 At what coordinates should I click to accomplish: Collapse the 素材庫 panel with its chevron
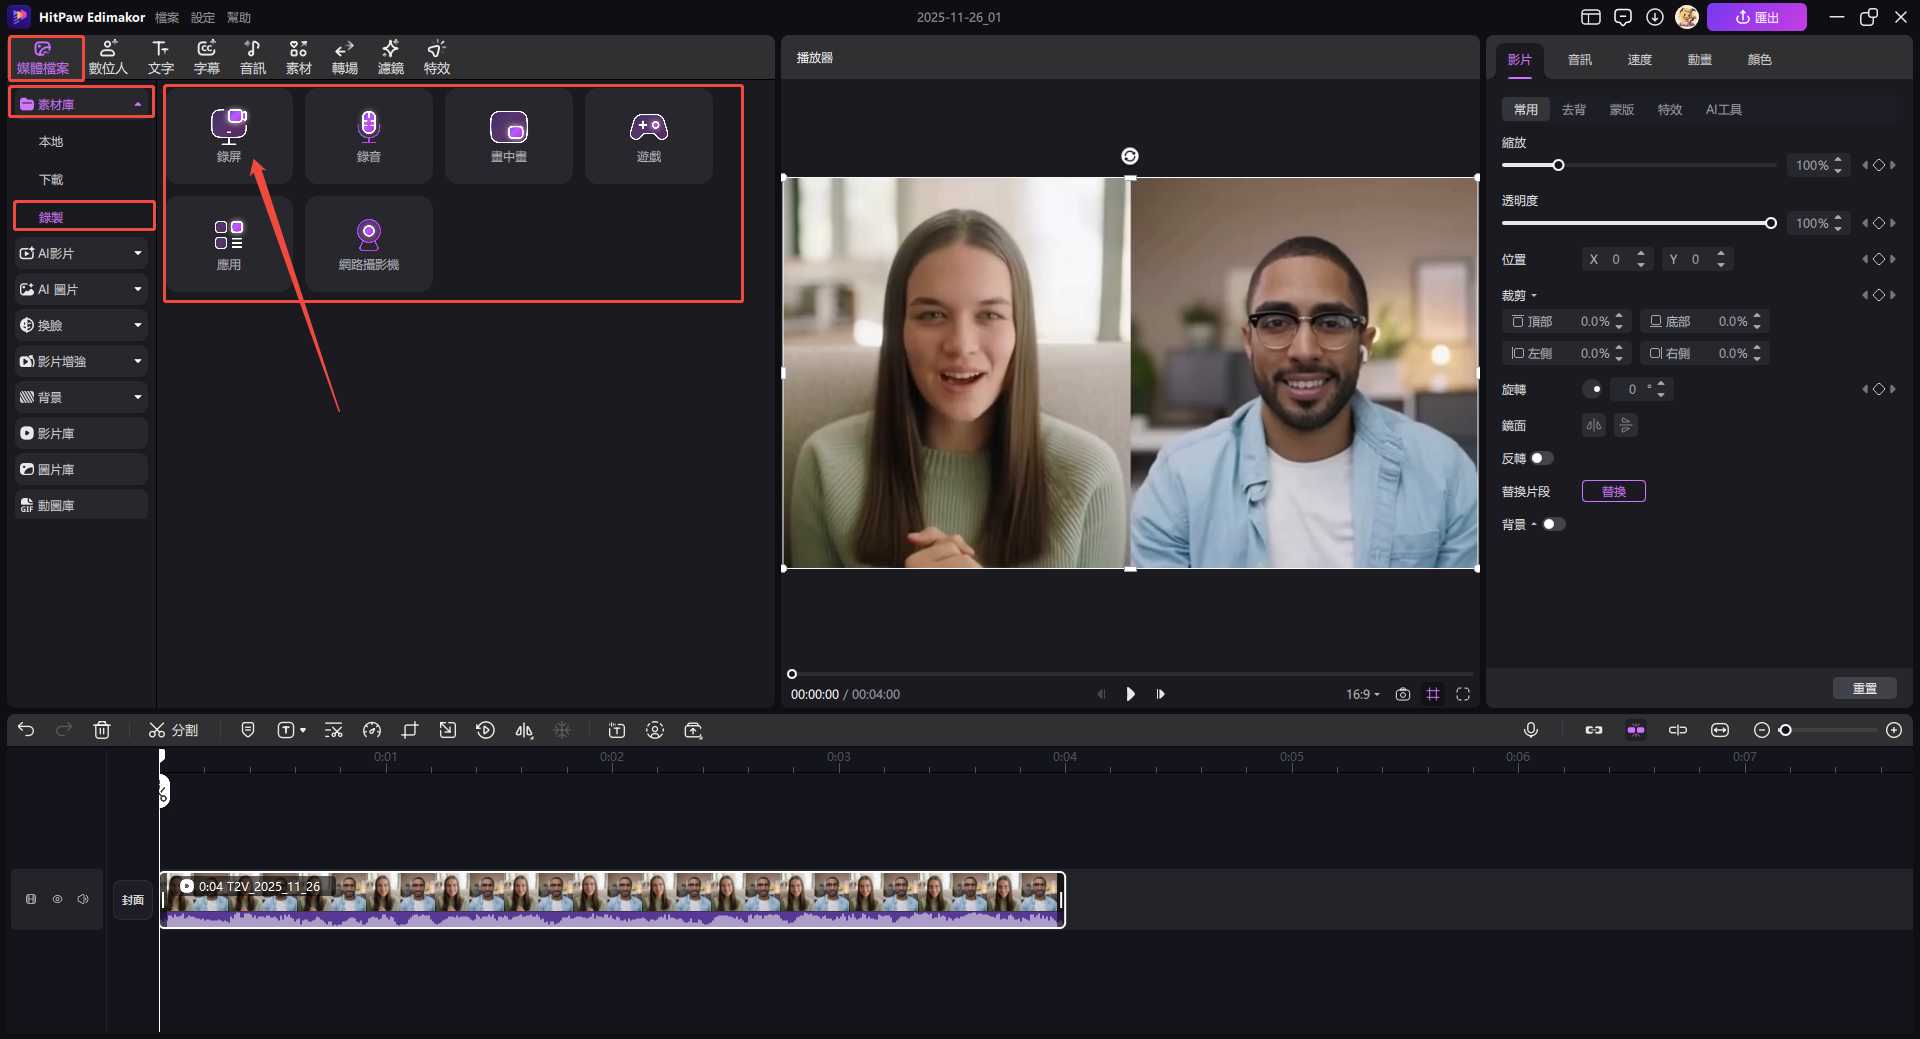tap(138, 102)
